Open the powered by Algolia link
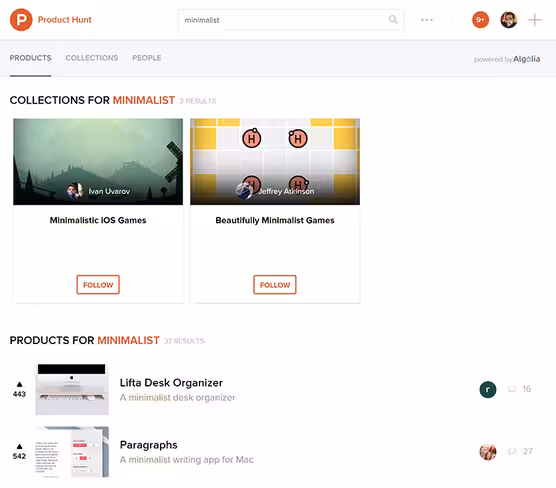The width and height of the screenshot is (556, 488). click(x=507, y=59)
